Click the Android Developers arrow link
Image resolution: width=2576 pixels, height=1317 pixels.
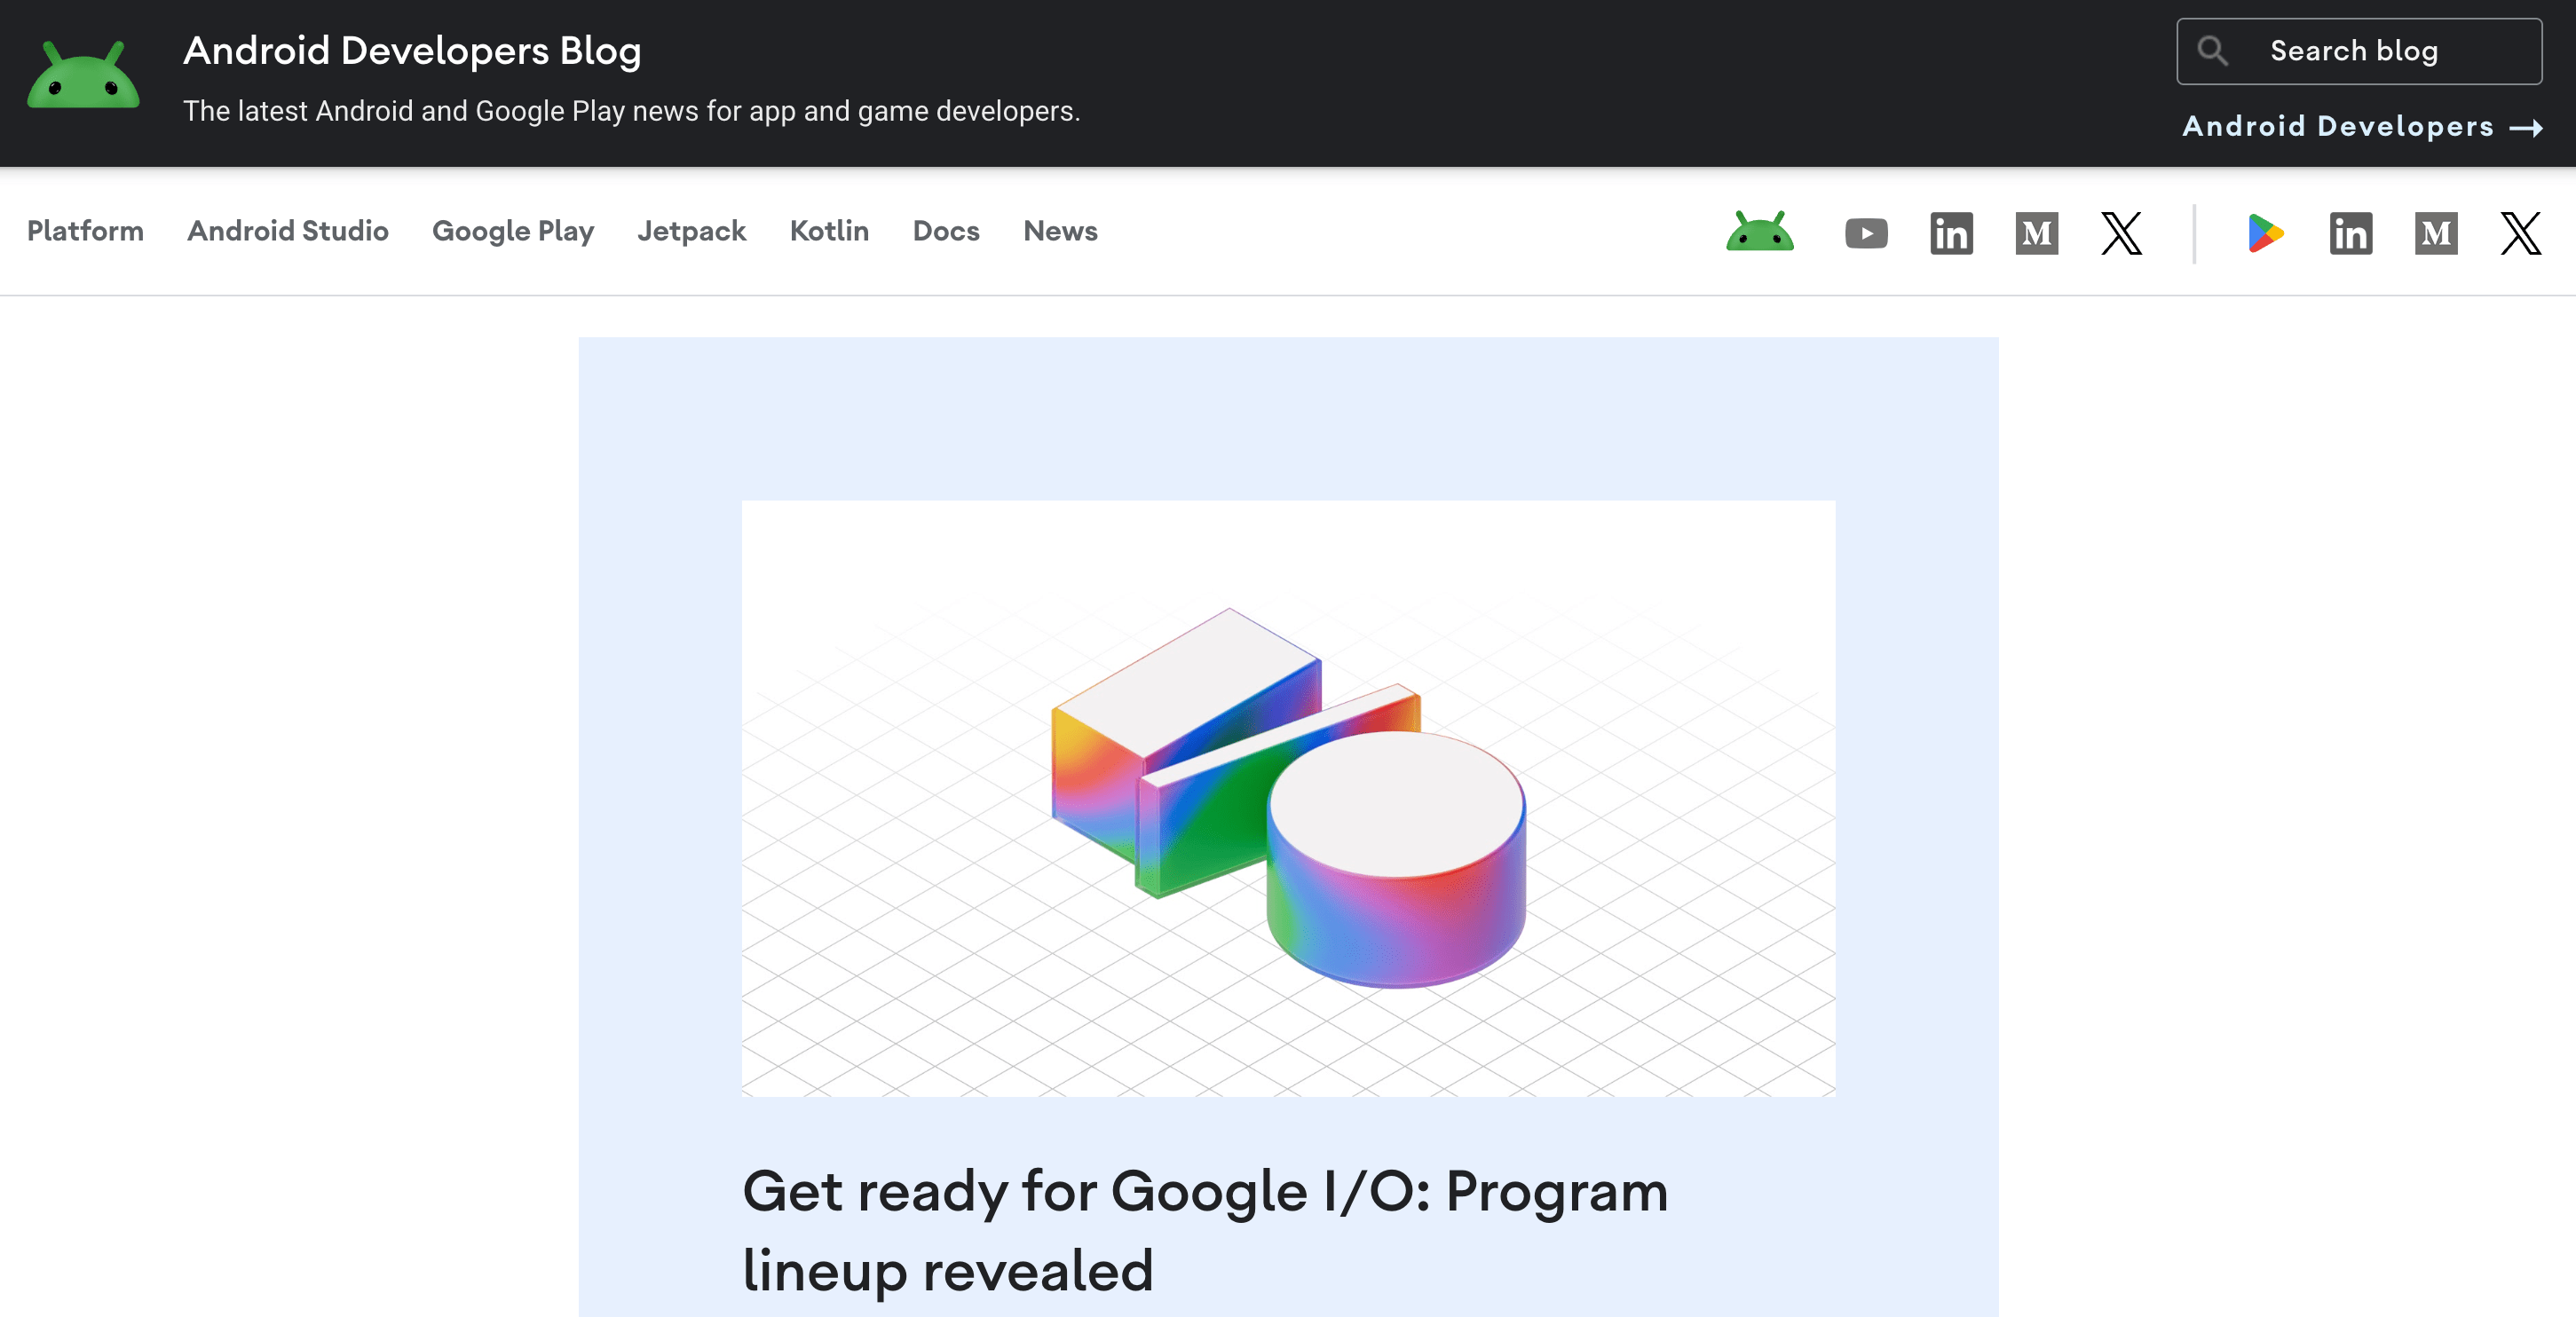2361,126
